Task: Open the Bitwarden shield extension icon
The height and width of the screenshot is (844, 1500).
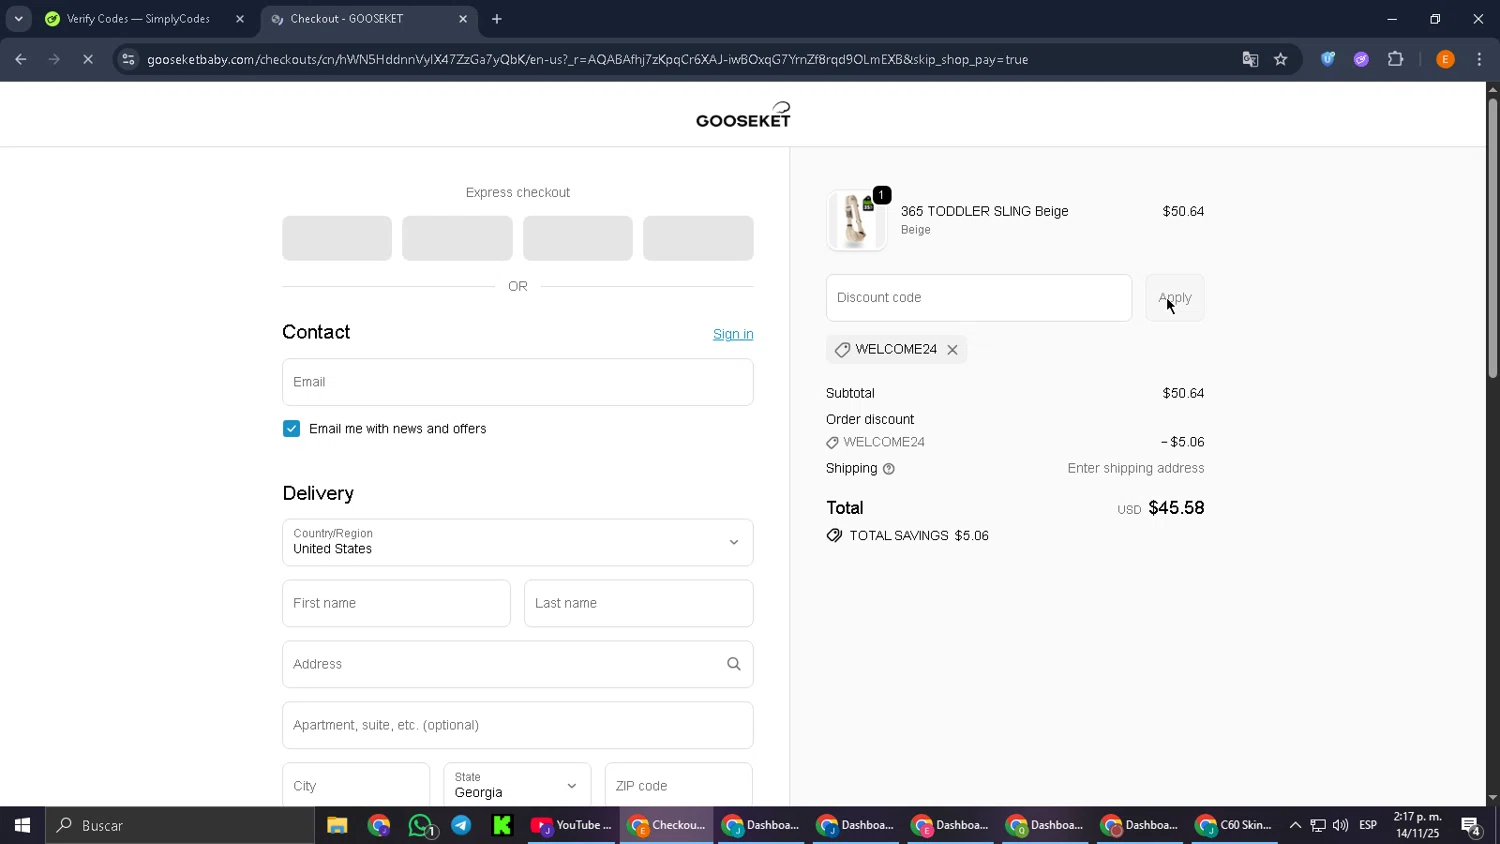Action: [1328, 60]
